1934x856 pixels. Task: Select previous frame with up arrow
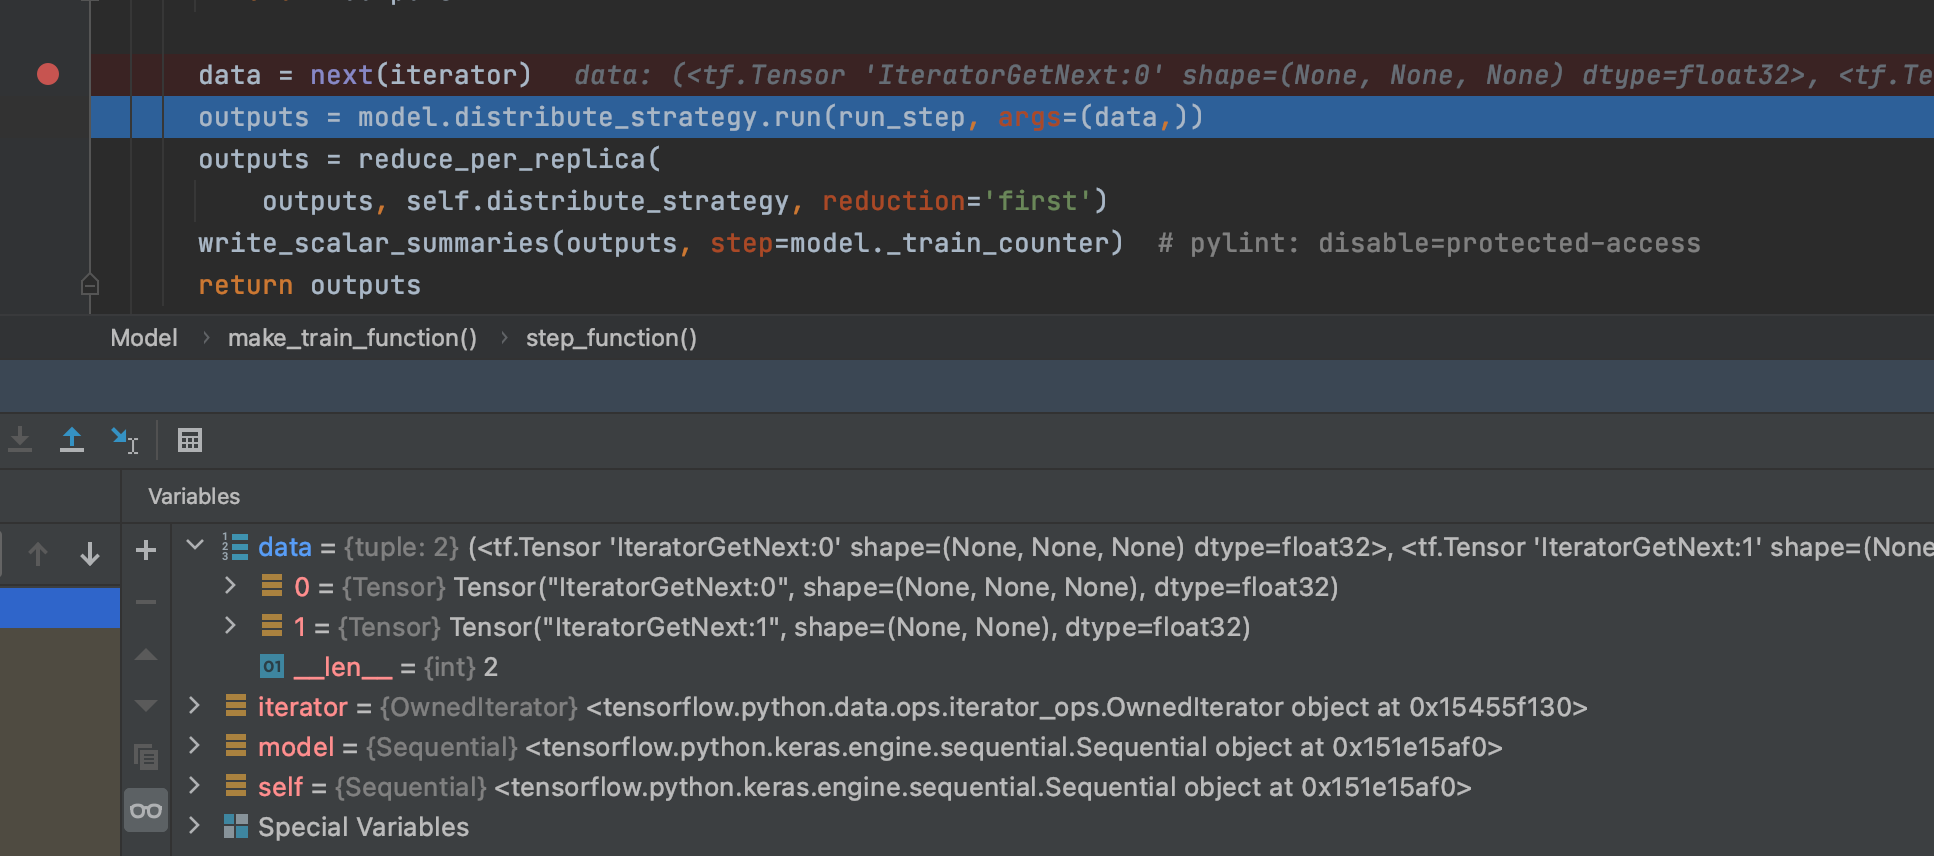click(38, 554)
